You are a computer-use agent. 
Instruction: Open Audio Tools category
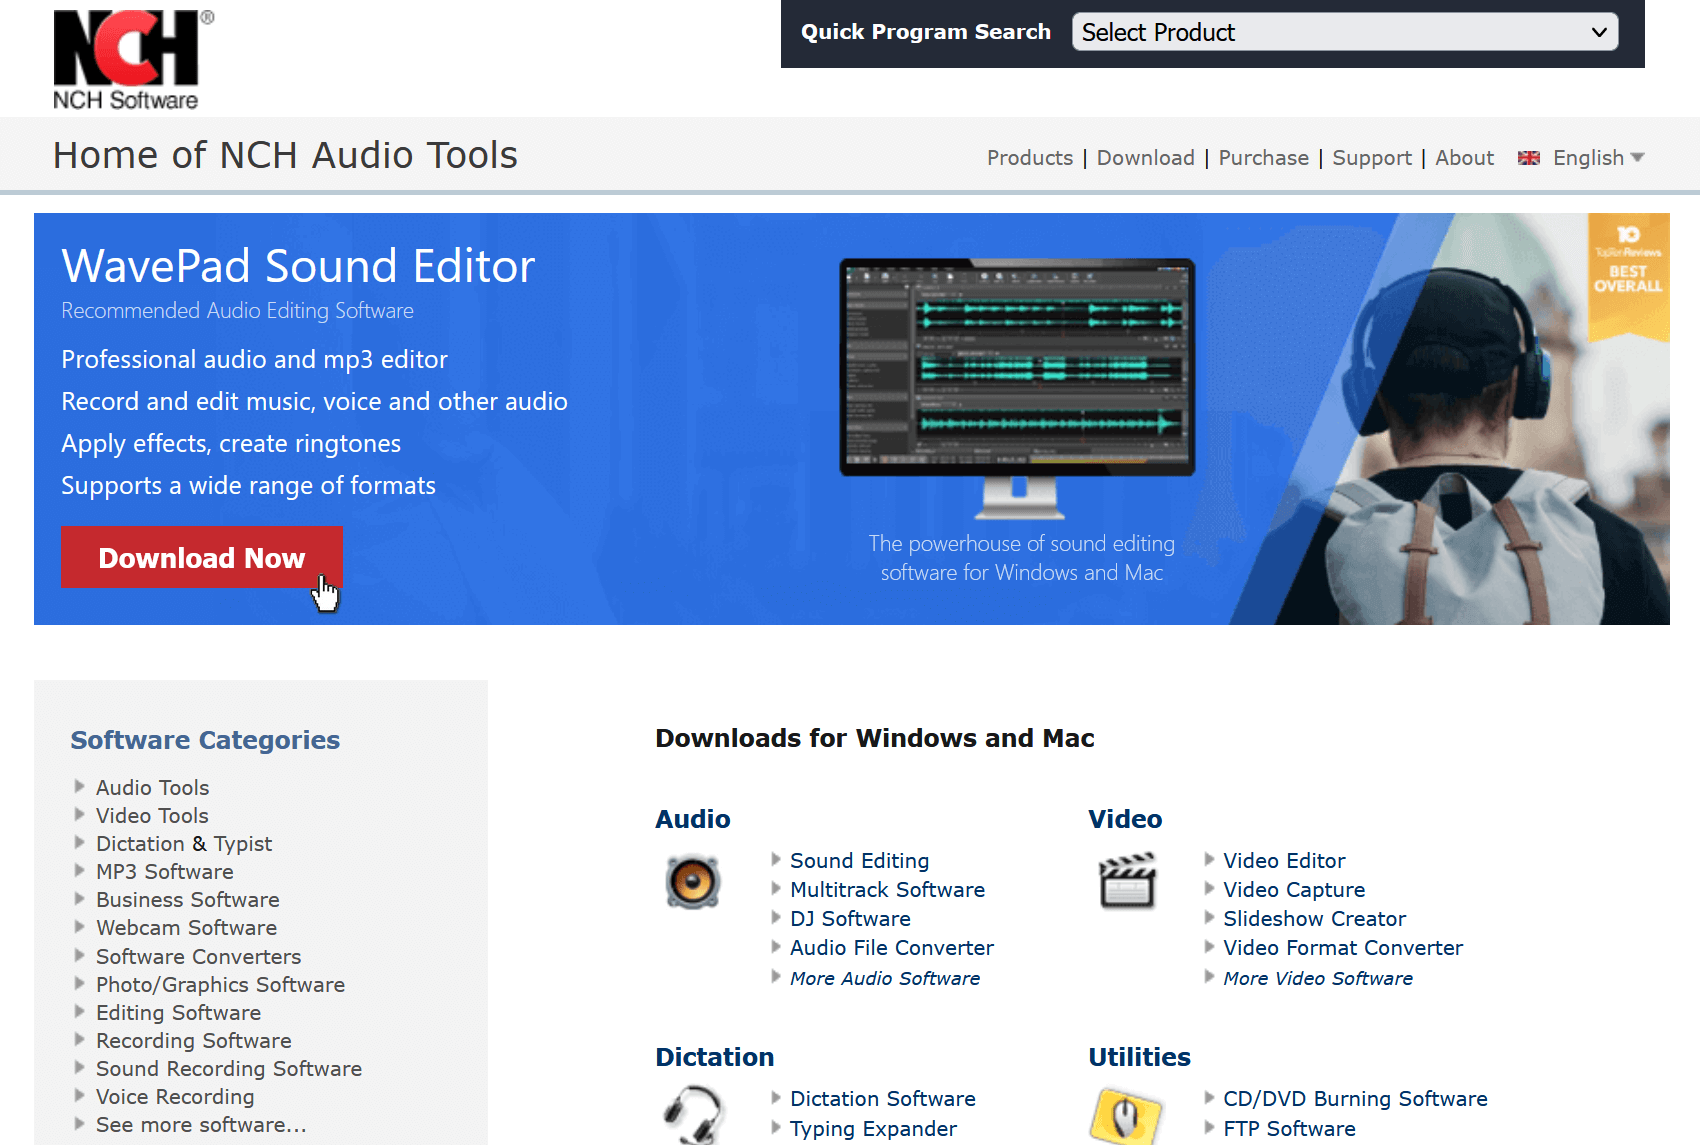pos(153,788)
